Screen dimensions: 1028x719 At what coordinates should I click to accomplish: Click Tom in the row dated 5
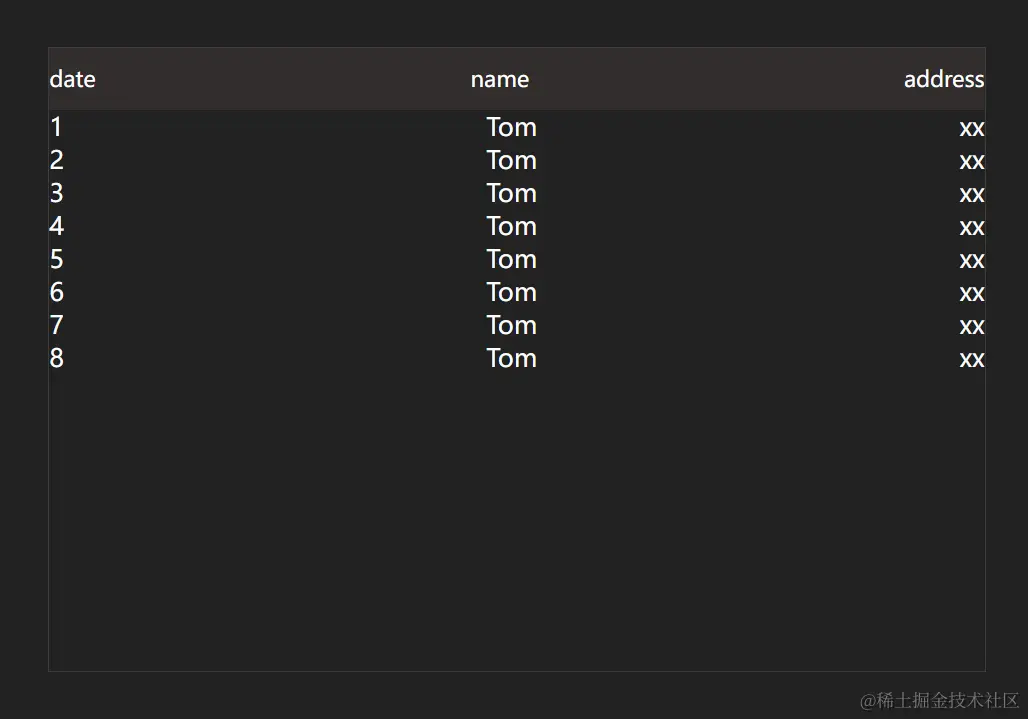pyautogui.click(x=511, y=259)
